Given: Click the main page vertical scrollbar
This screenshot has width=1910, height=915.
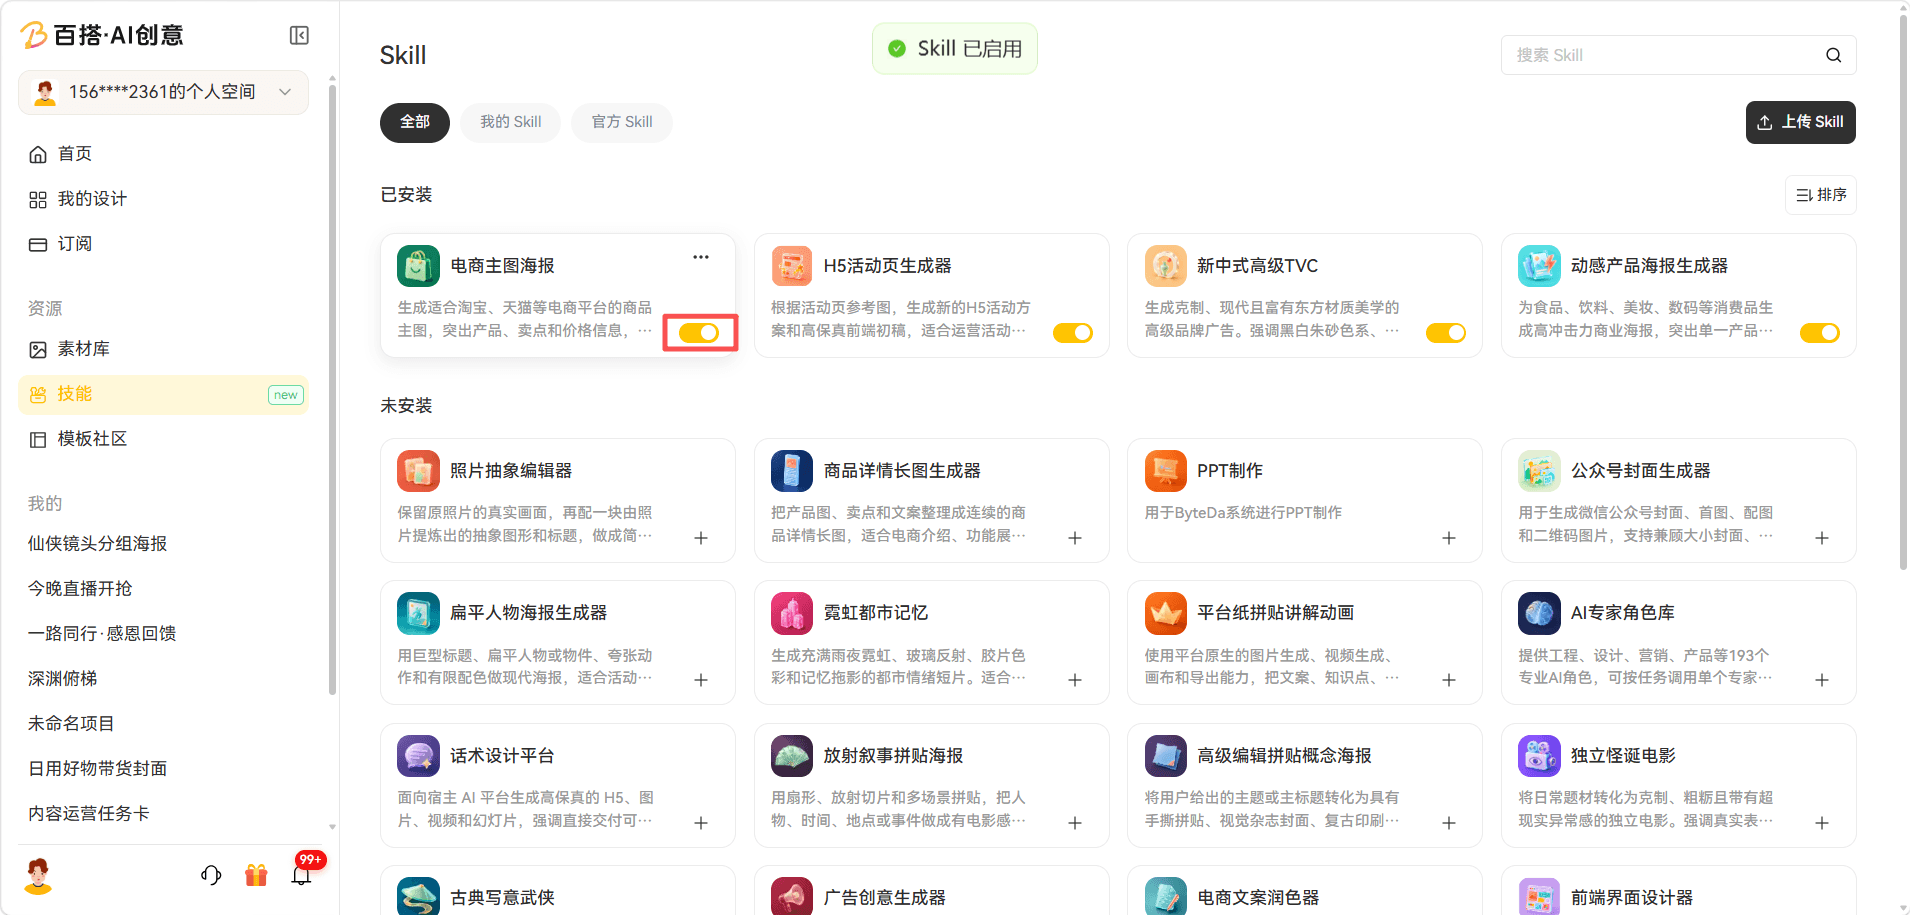Looking at the screenshot, I should coord(1903,290).
